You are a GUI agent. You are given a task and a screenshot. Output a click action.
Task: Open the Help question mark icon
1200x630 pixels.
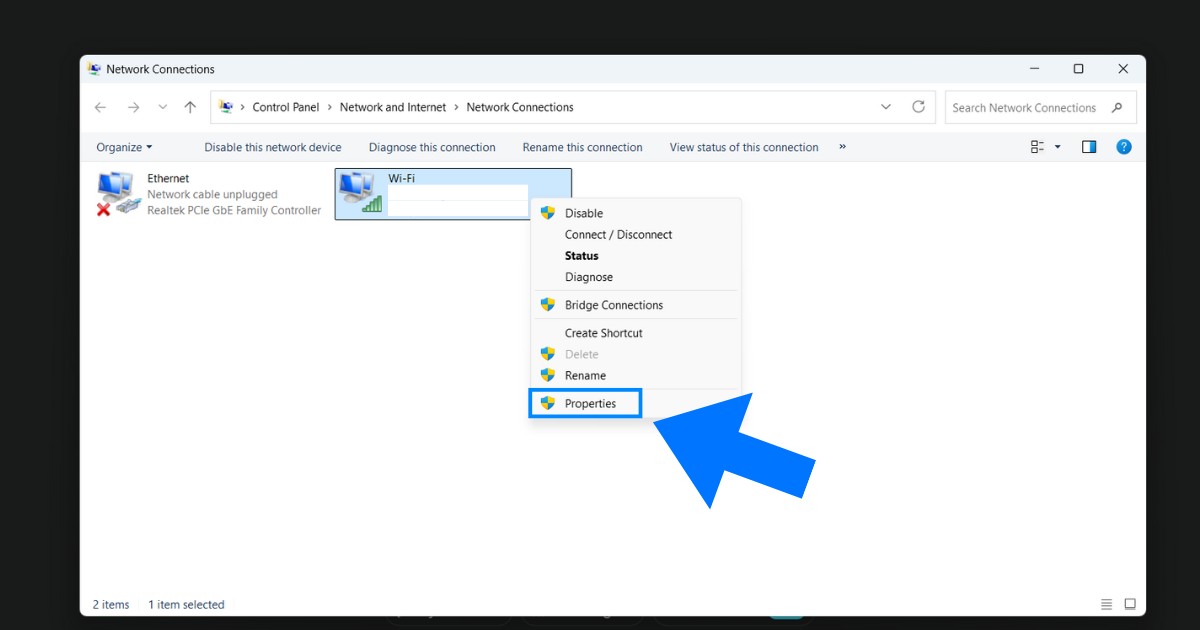[x=1123, y=147]
